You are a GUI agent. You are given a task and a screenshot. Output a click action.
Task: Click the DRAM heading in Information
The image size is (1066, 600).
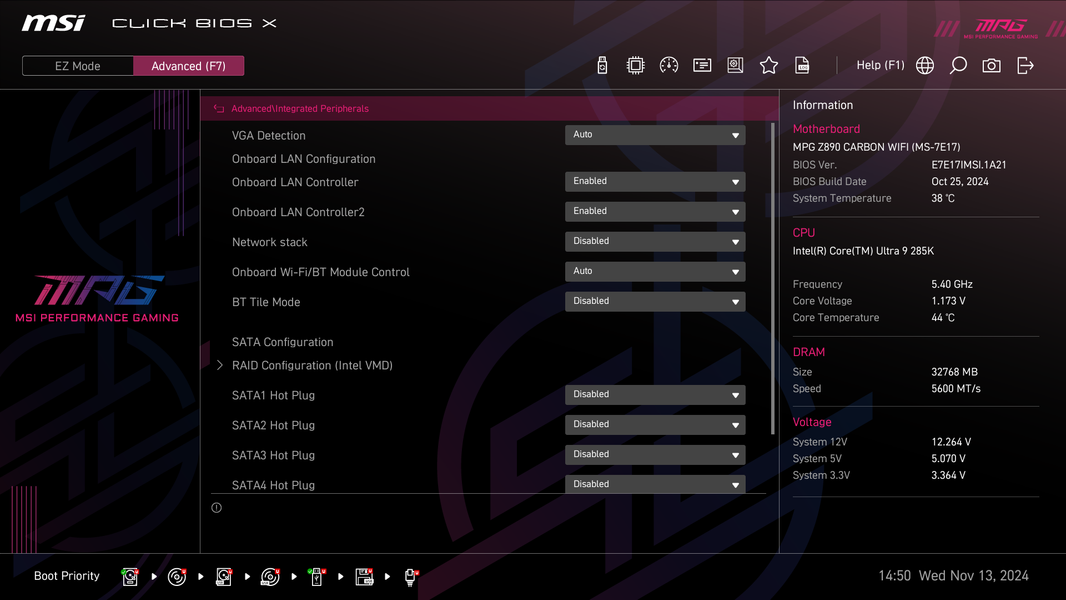[808, 352]
